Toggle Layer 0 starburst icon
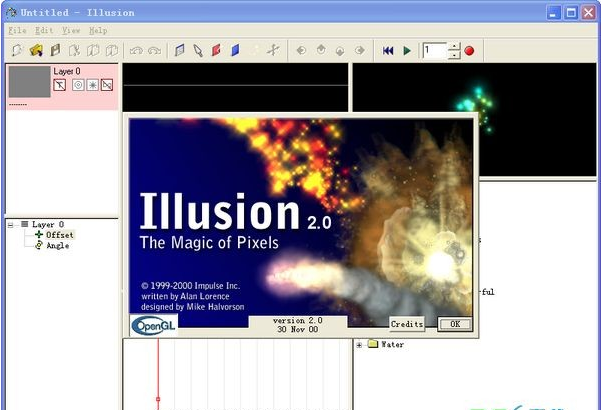This screenshot has width=601, height=410. pos(92,85)
